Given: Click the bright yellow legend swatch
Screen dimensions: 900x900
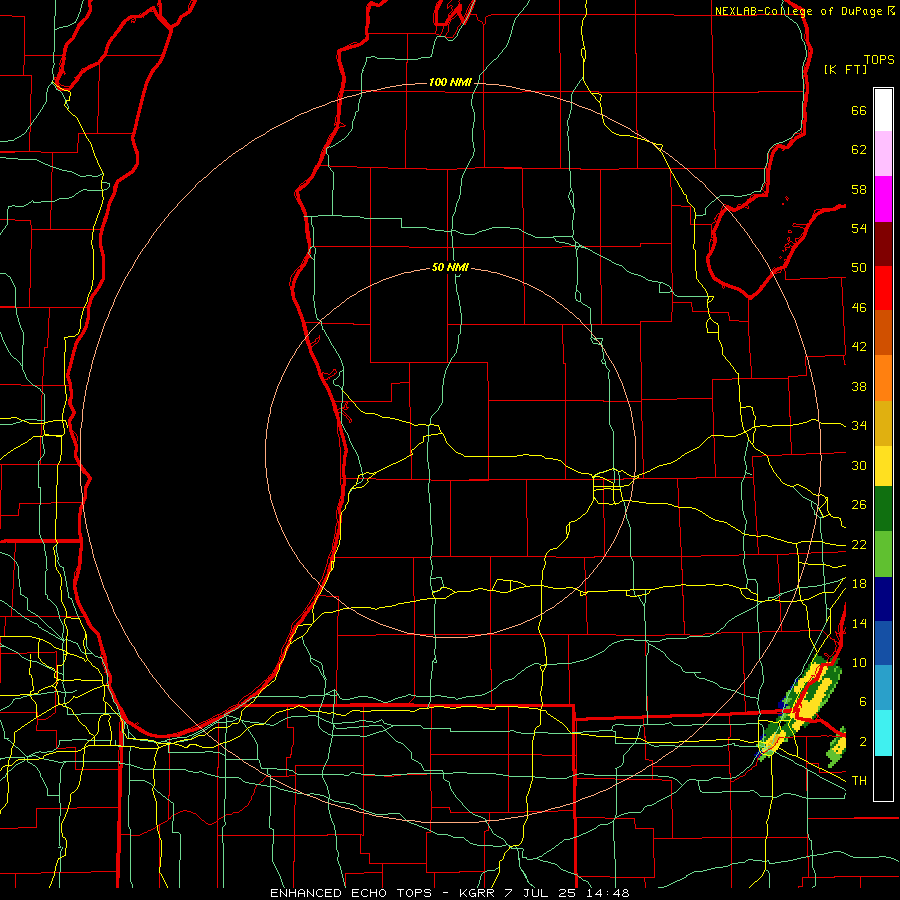Looking at the screenshot, I should pyautogui.click(x=883, y=466).
